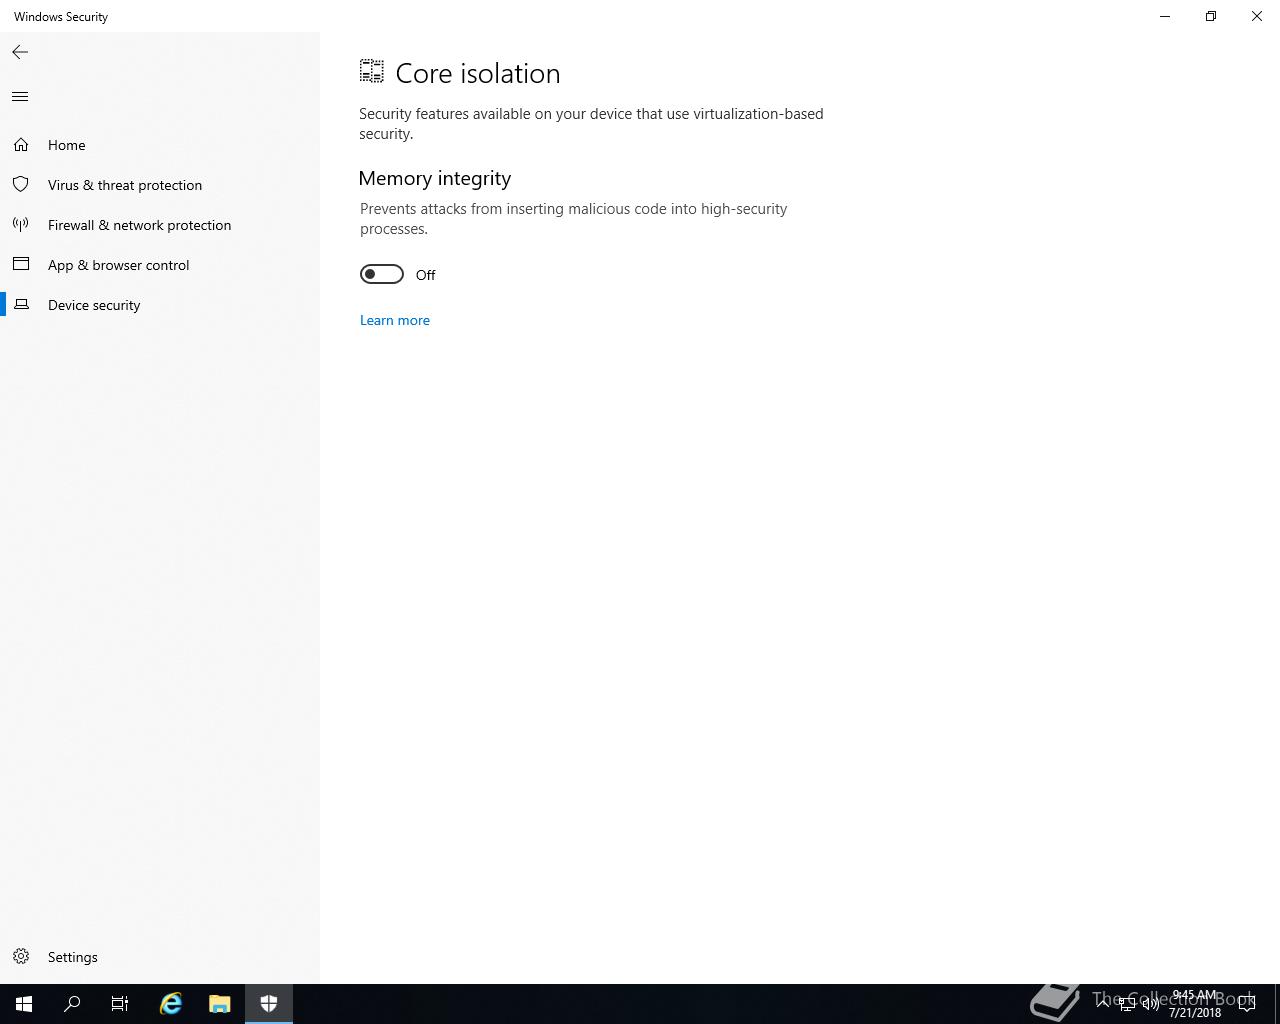Image resolution: width=1280 pixels, height=1024 pixels.
Task: Click the Learn more link
Action: tap(395, 320)
